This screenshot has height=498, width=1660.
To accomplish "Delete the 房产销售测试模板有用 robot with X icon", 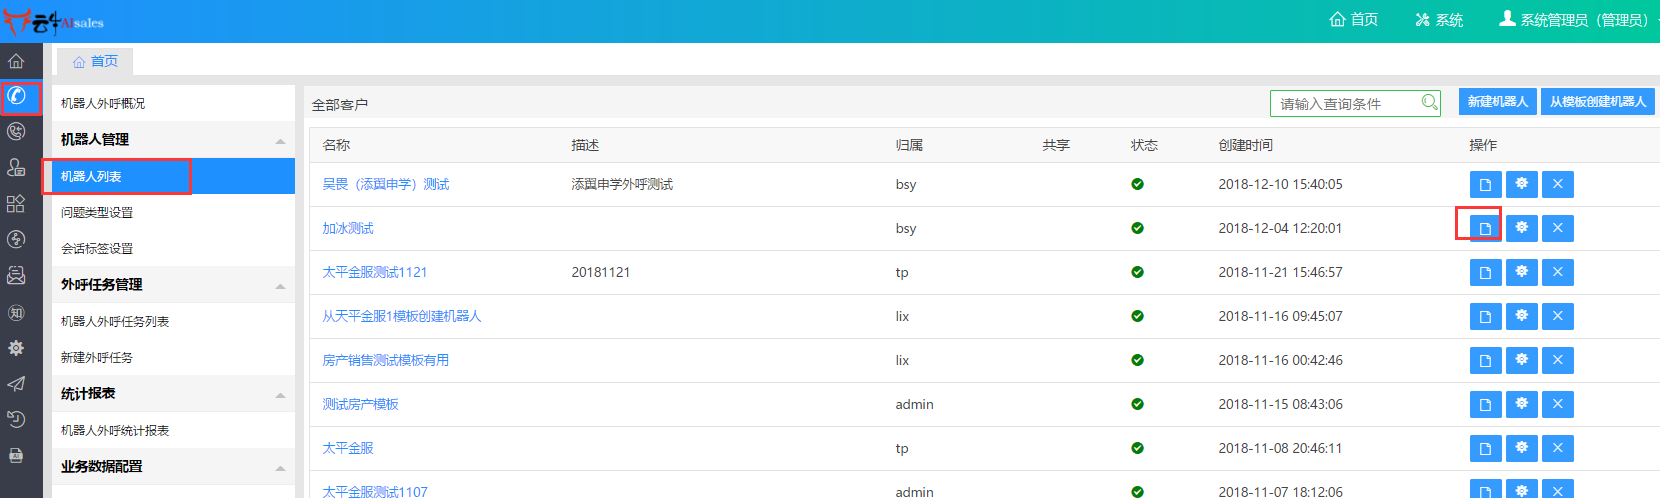I will click(1557, 360).
